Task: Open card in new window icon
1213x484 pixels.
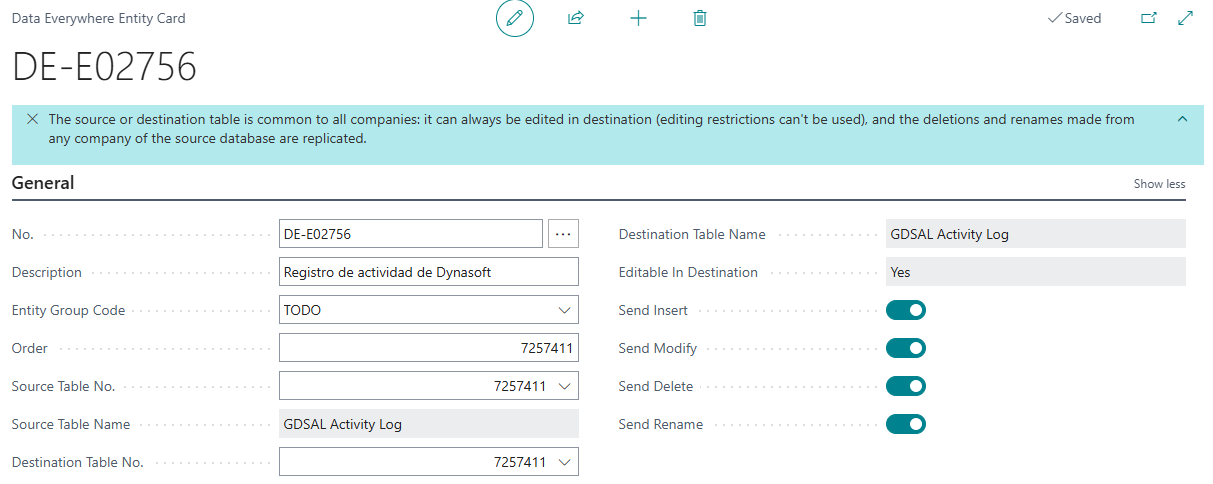Action: coord(1149,18)
